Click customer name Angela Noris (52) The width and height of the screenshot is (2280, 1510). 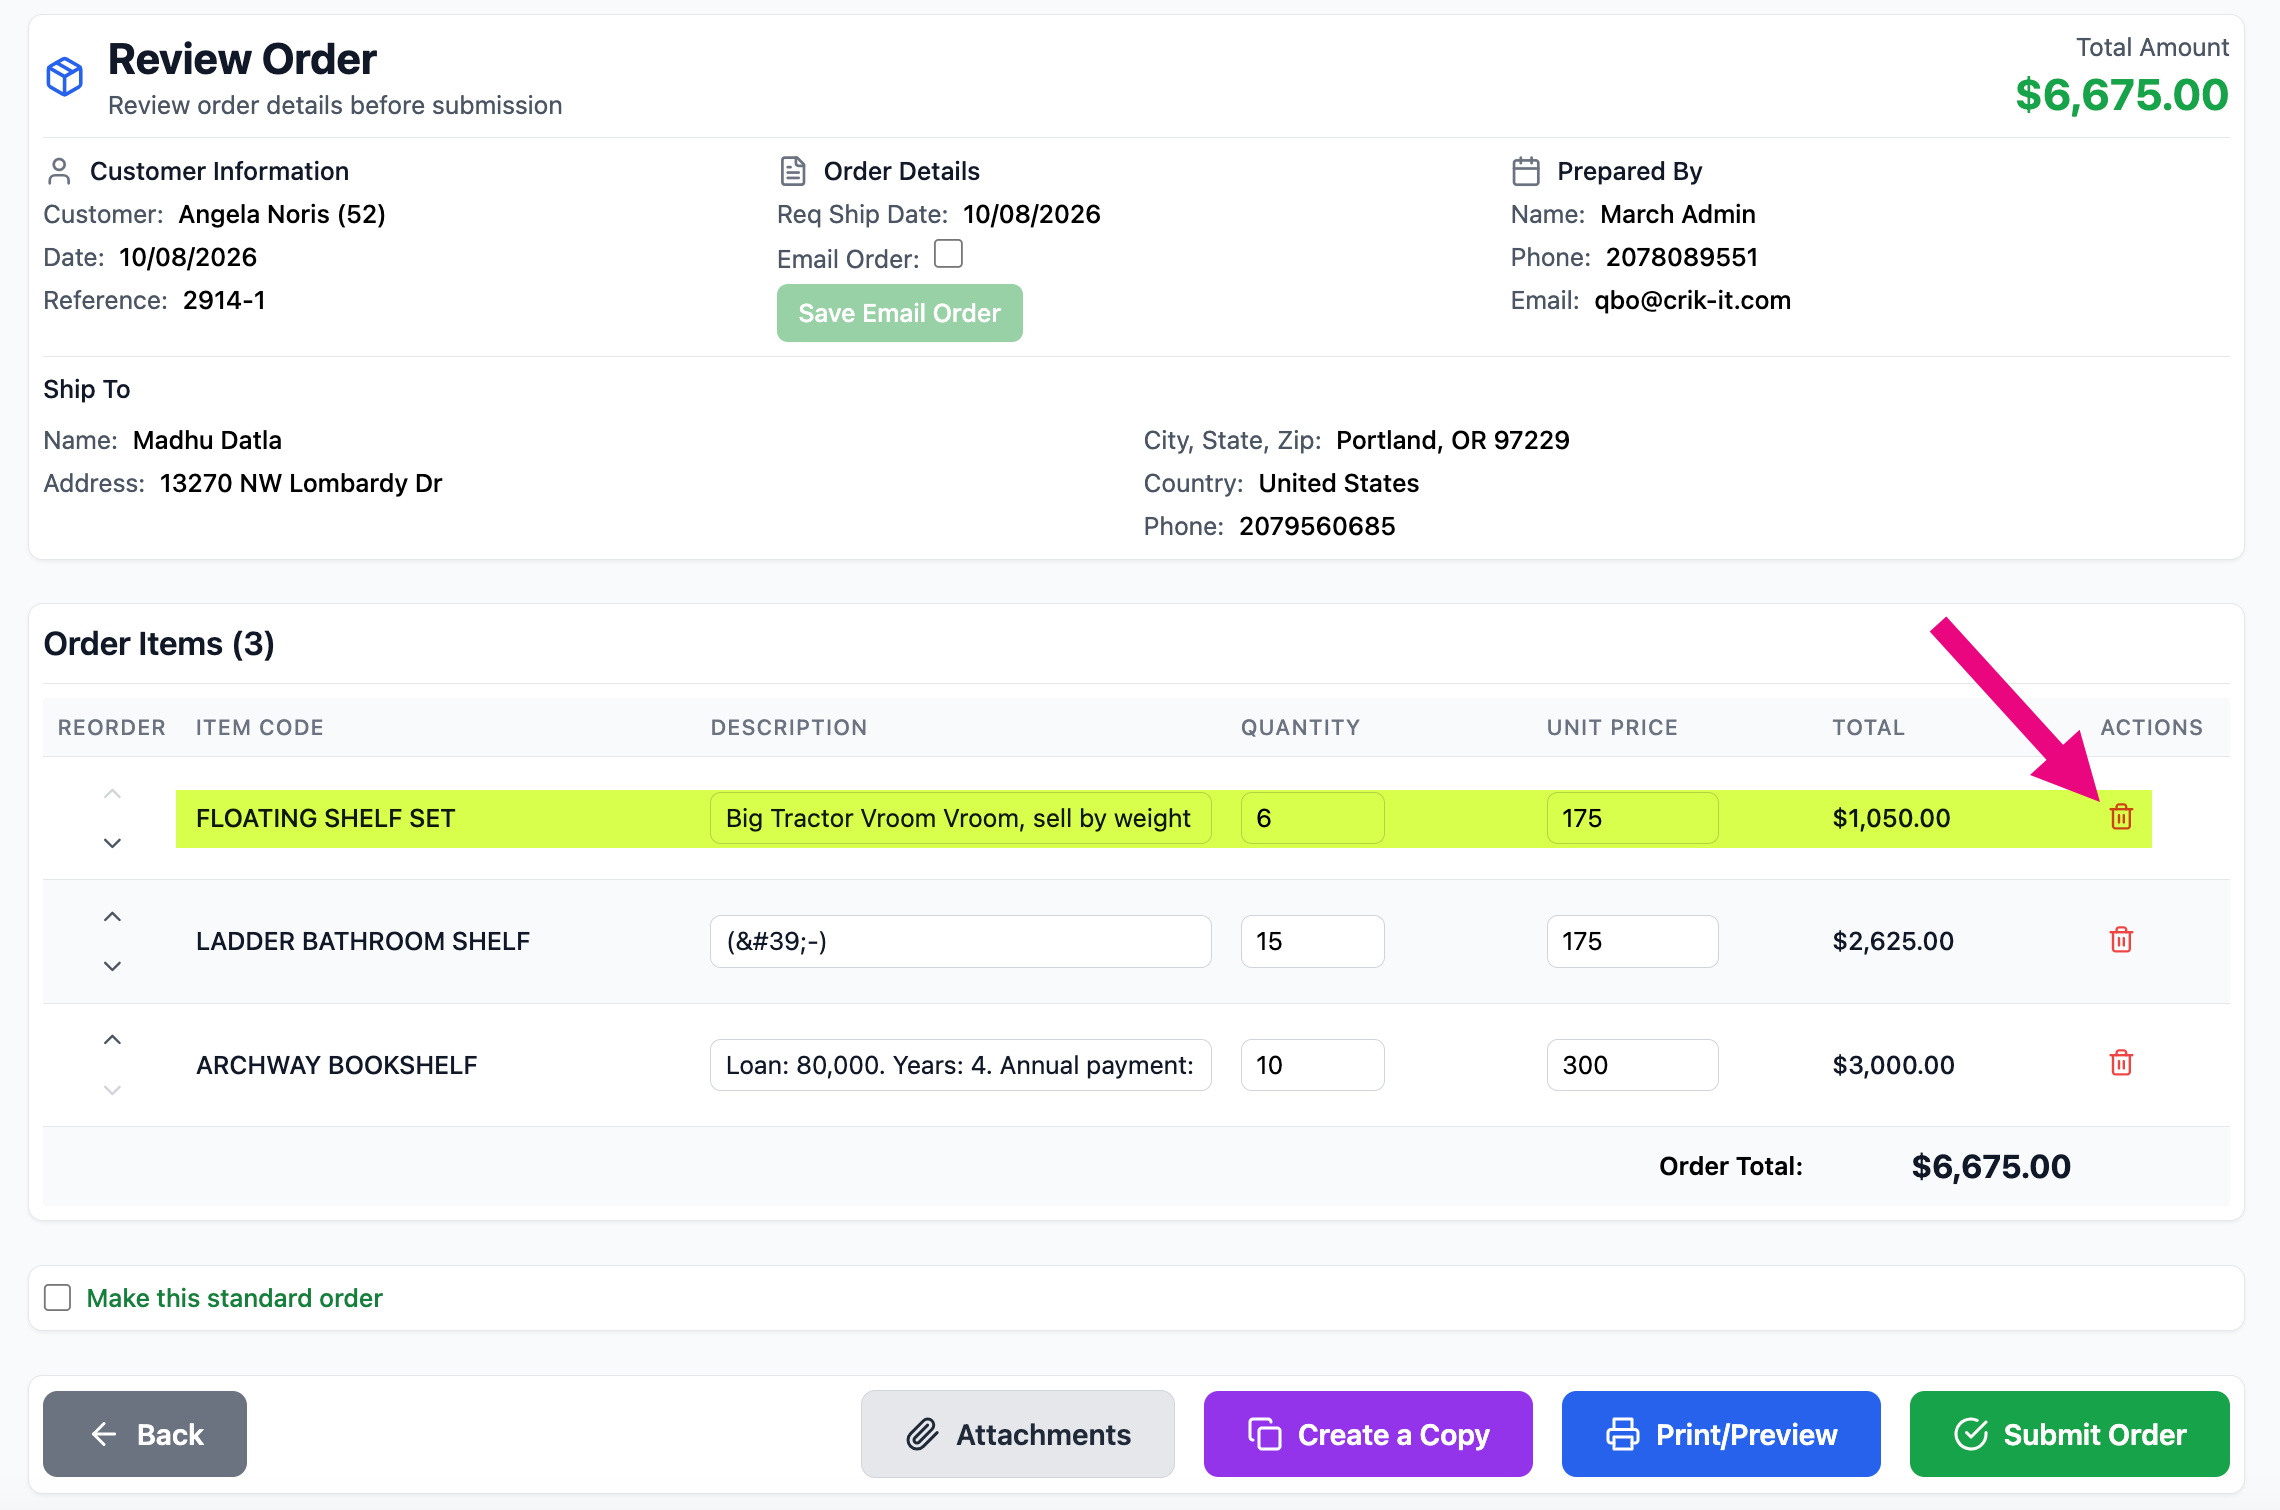click(282, 214)
